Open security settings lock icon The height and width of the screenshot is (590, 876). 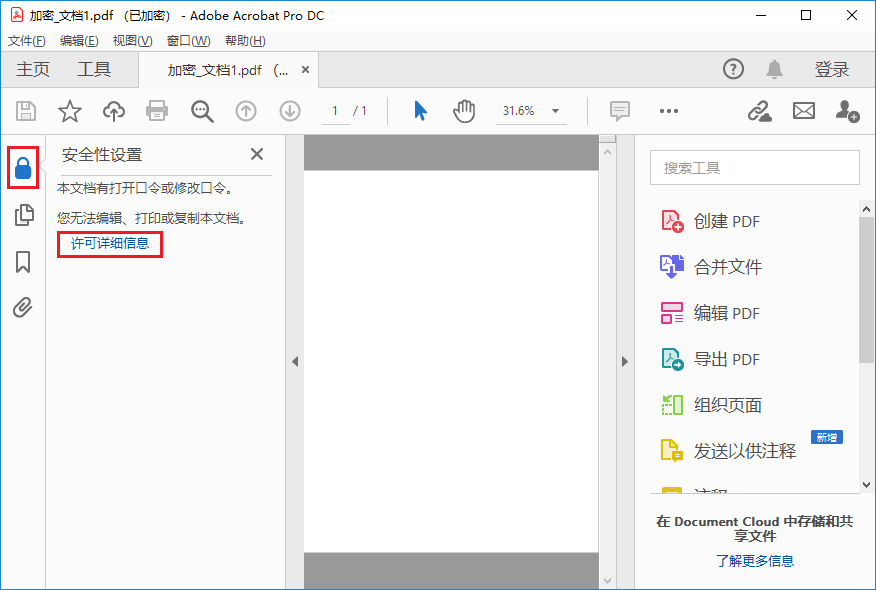(x=23, y=168)
